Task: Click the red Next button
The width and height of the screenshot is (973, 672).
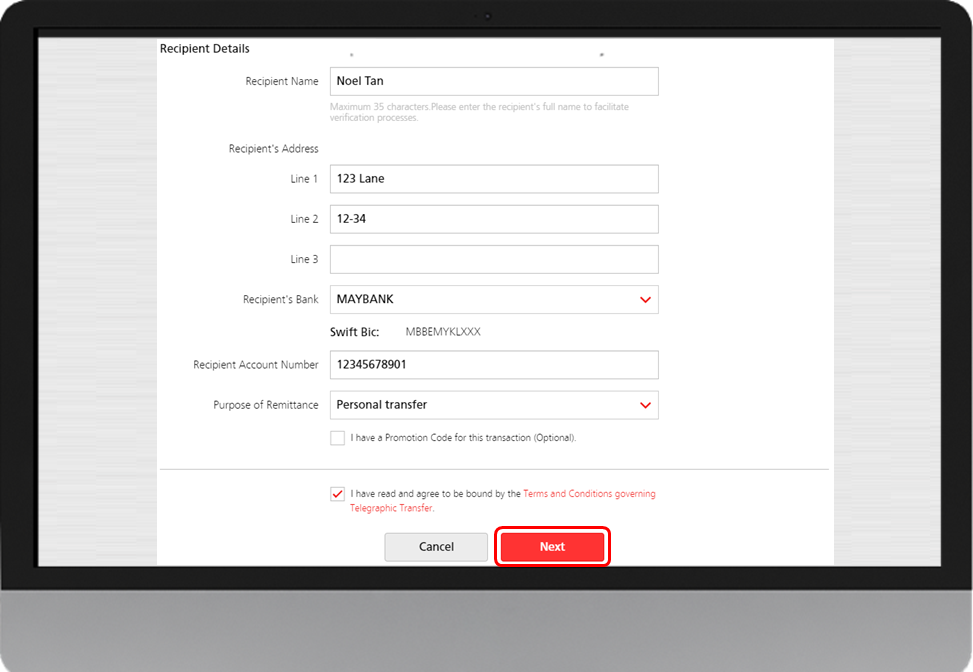Action: click(x=552, y=547)
